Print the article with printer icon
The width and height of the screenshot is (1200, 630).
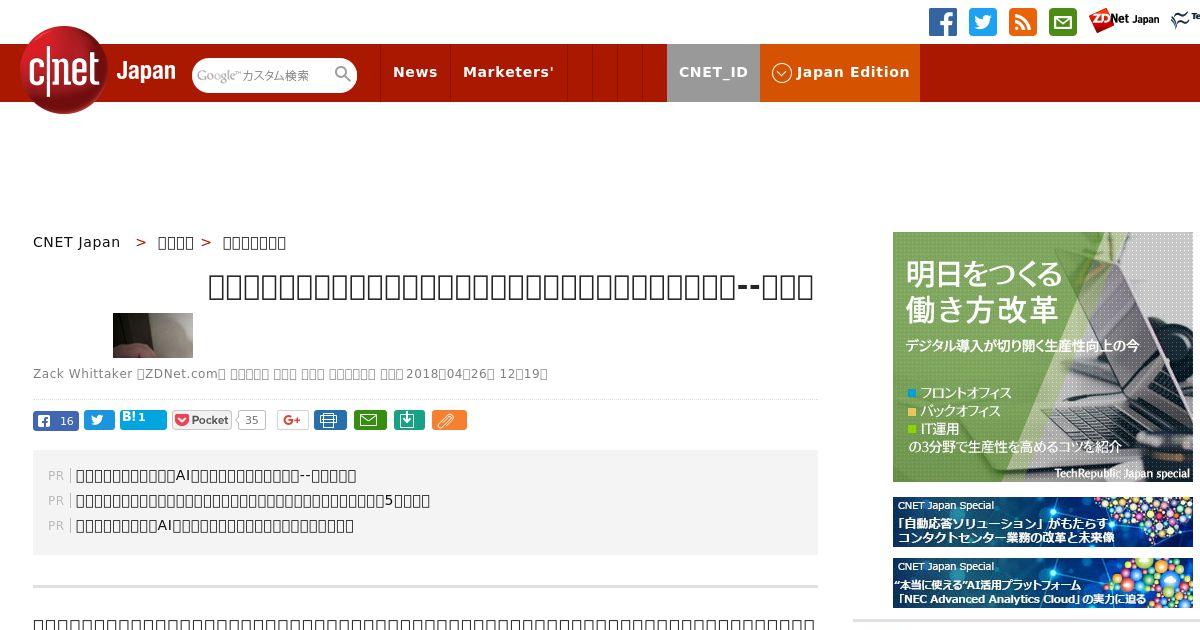pyautogui.click(x=330, y=420)
